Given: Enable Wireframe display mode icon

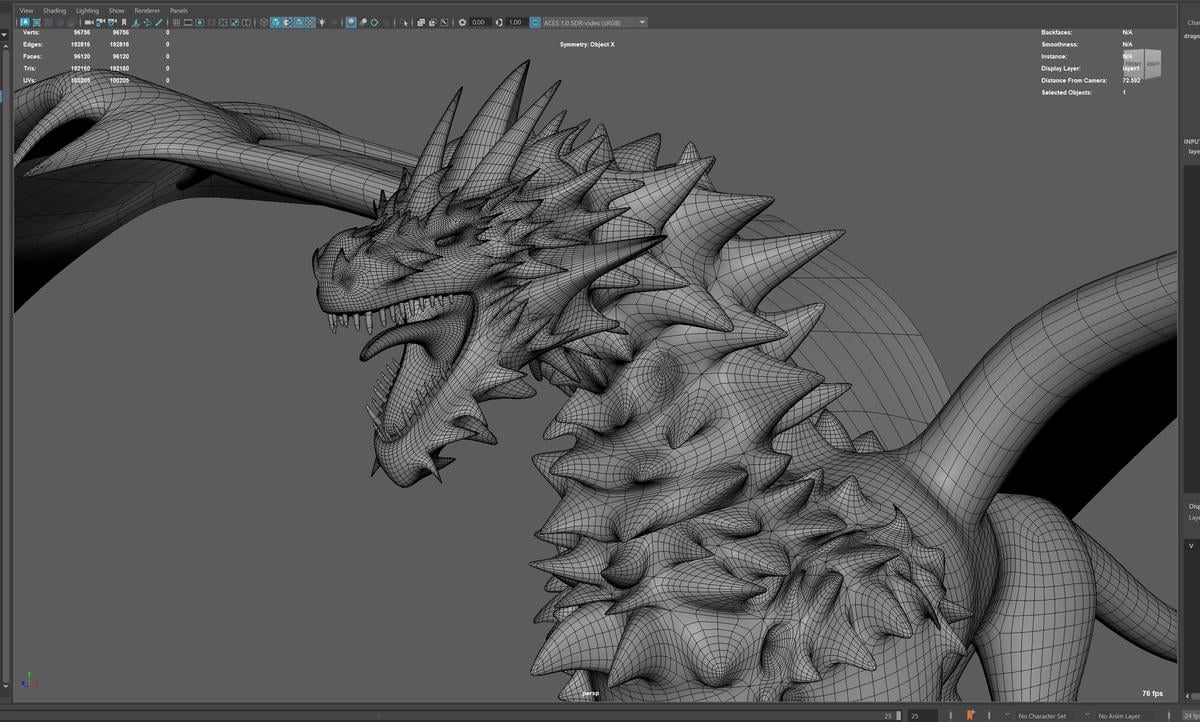Looking at the screenshot, I should pyautogui.click(x=264, y=22).
